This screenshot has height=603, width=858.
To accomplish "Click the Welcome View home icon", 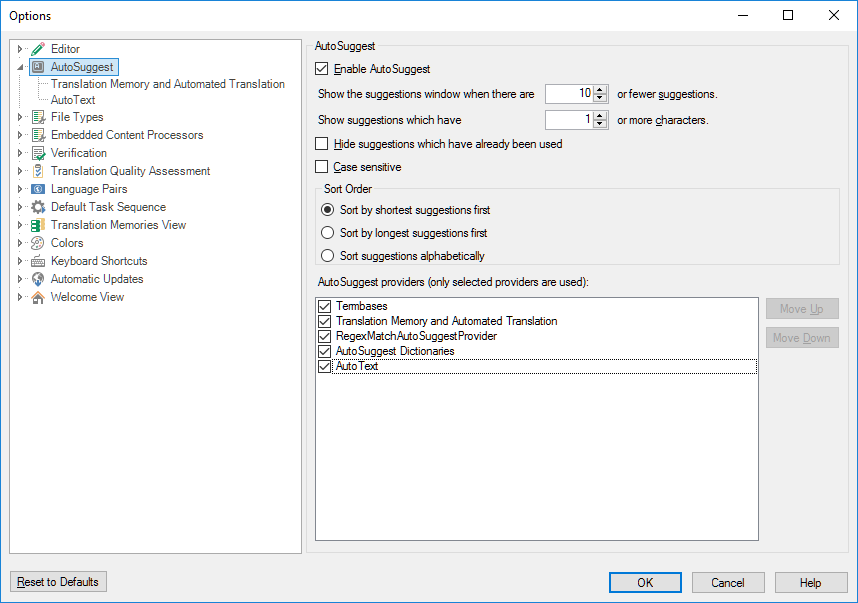I will pyautogui.click(x=38, y=297).
